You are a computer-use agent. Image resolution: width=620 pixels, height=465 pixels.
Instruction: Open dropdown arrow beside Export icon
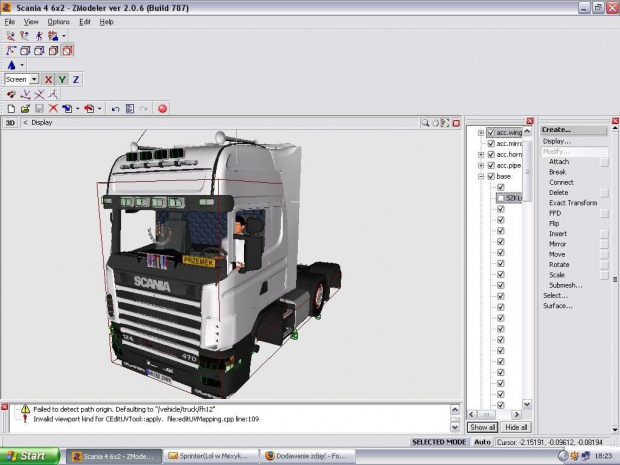click(100, 109)
